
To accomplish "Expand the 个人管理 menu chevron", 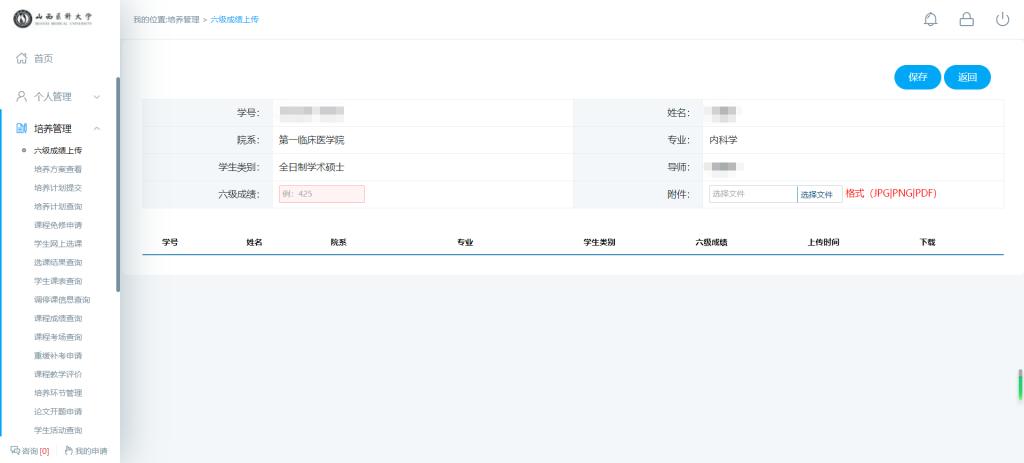I will coord(97,97).
